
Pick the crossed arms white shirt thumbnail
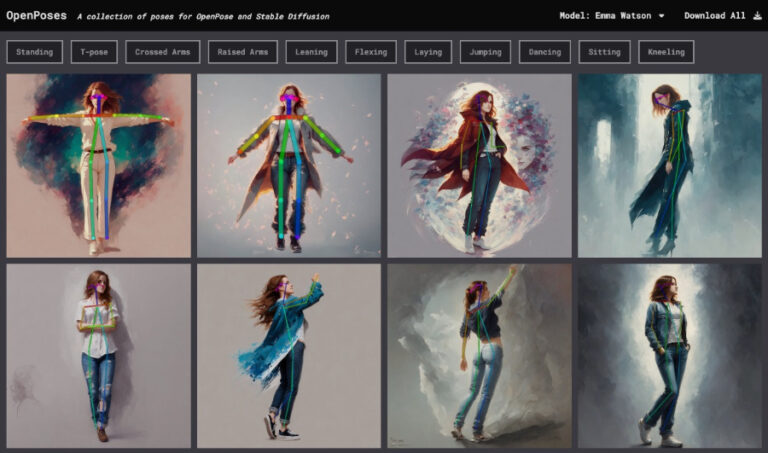click(98, 355)
